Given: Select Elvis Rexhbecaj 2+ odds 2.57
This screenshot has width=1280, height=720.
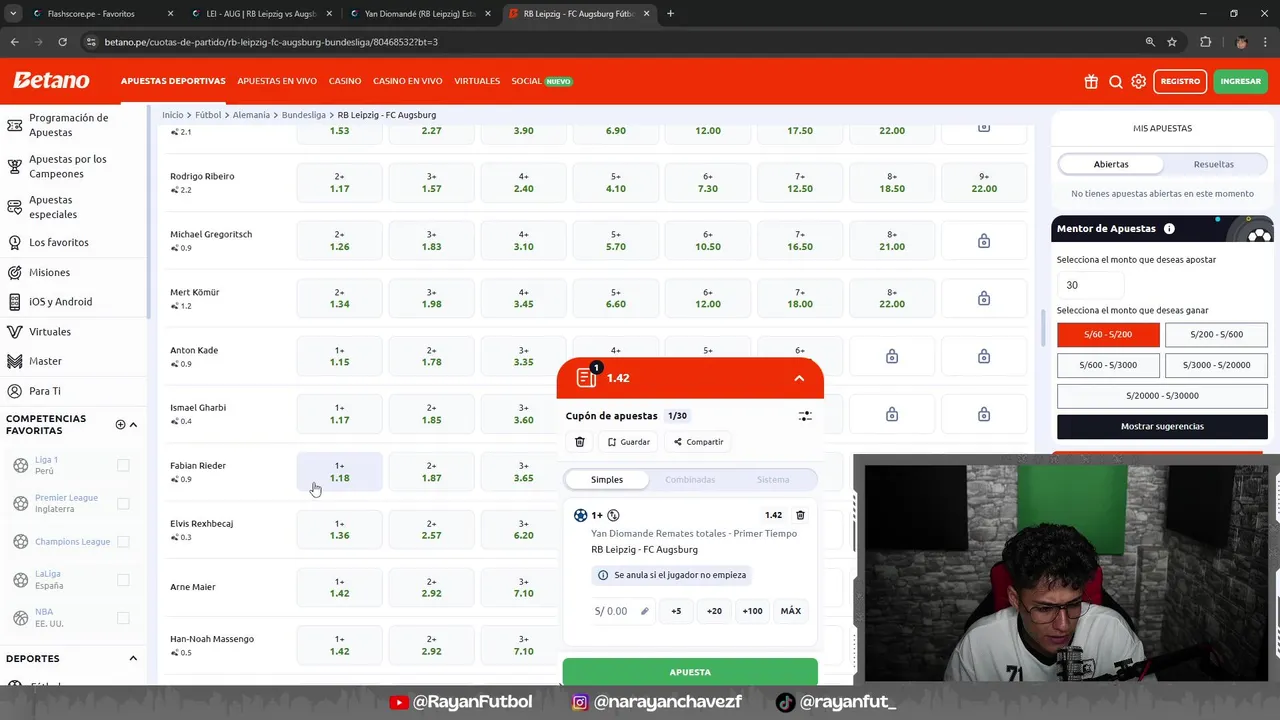Looking at the screenshot, I should pos(432,530).
